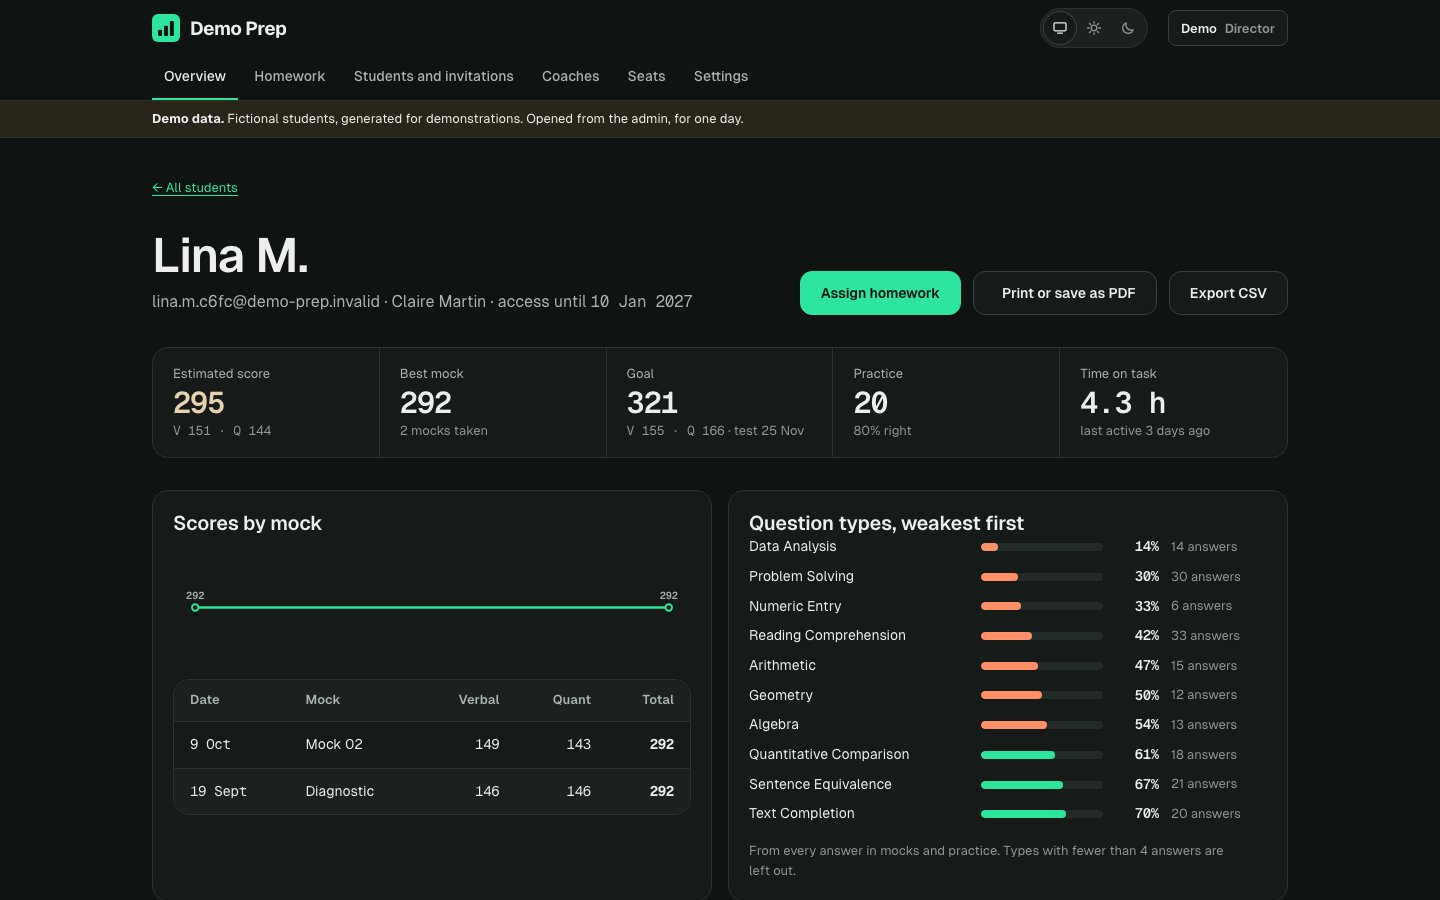This screenshot has width=1440, height=900.
Task: Click the Data Analysis accuracy bar
Action: [x=1042, y=547]
